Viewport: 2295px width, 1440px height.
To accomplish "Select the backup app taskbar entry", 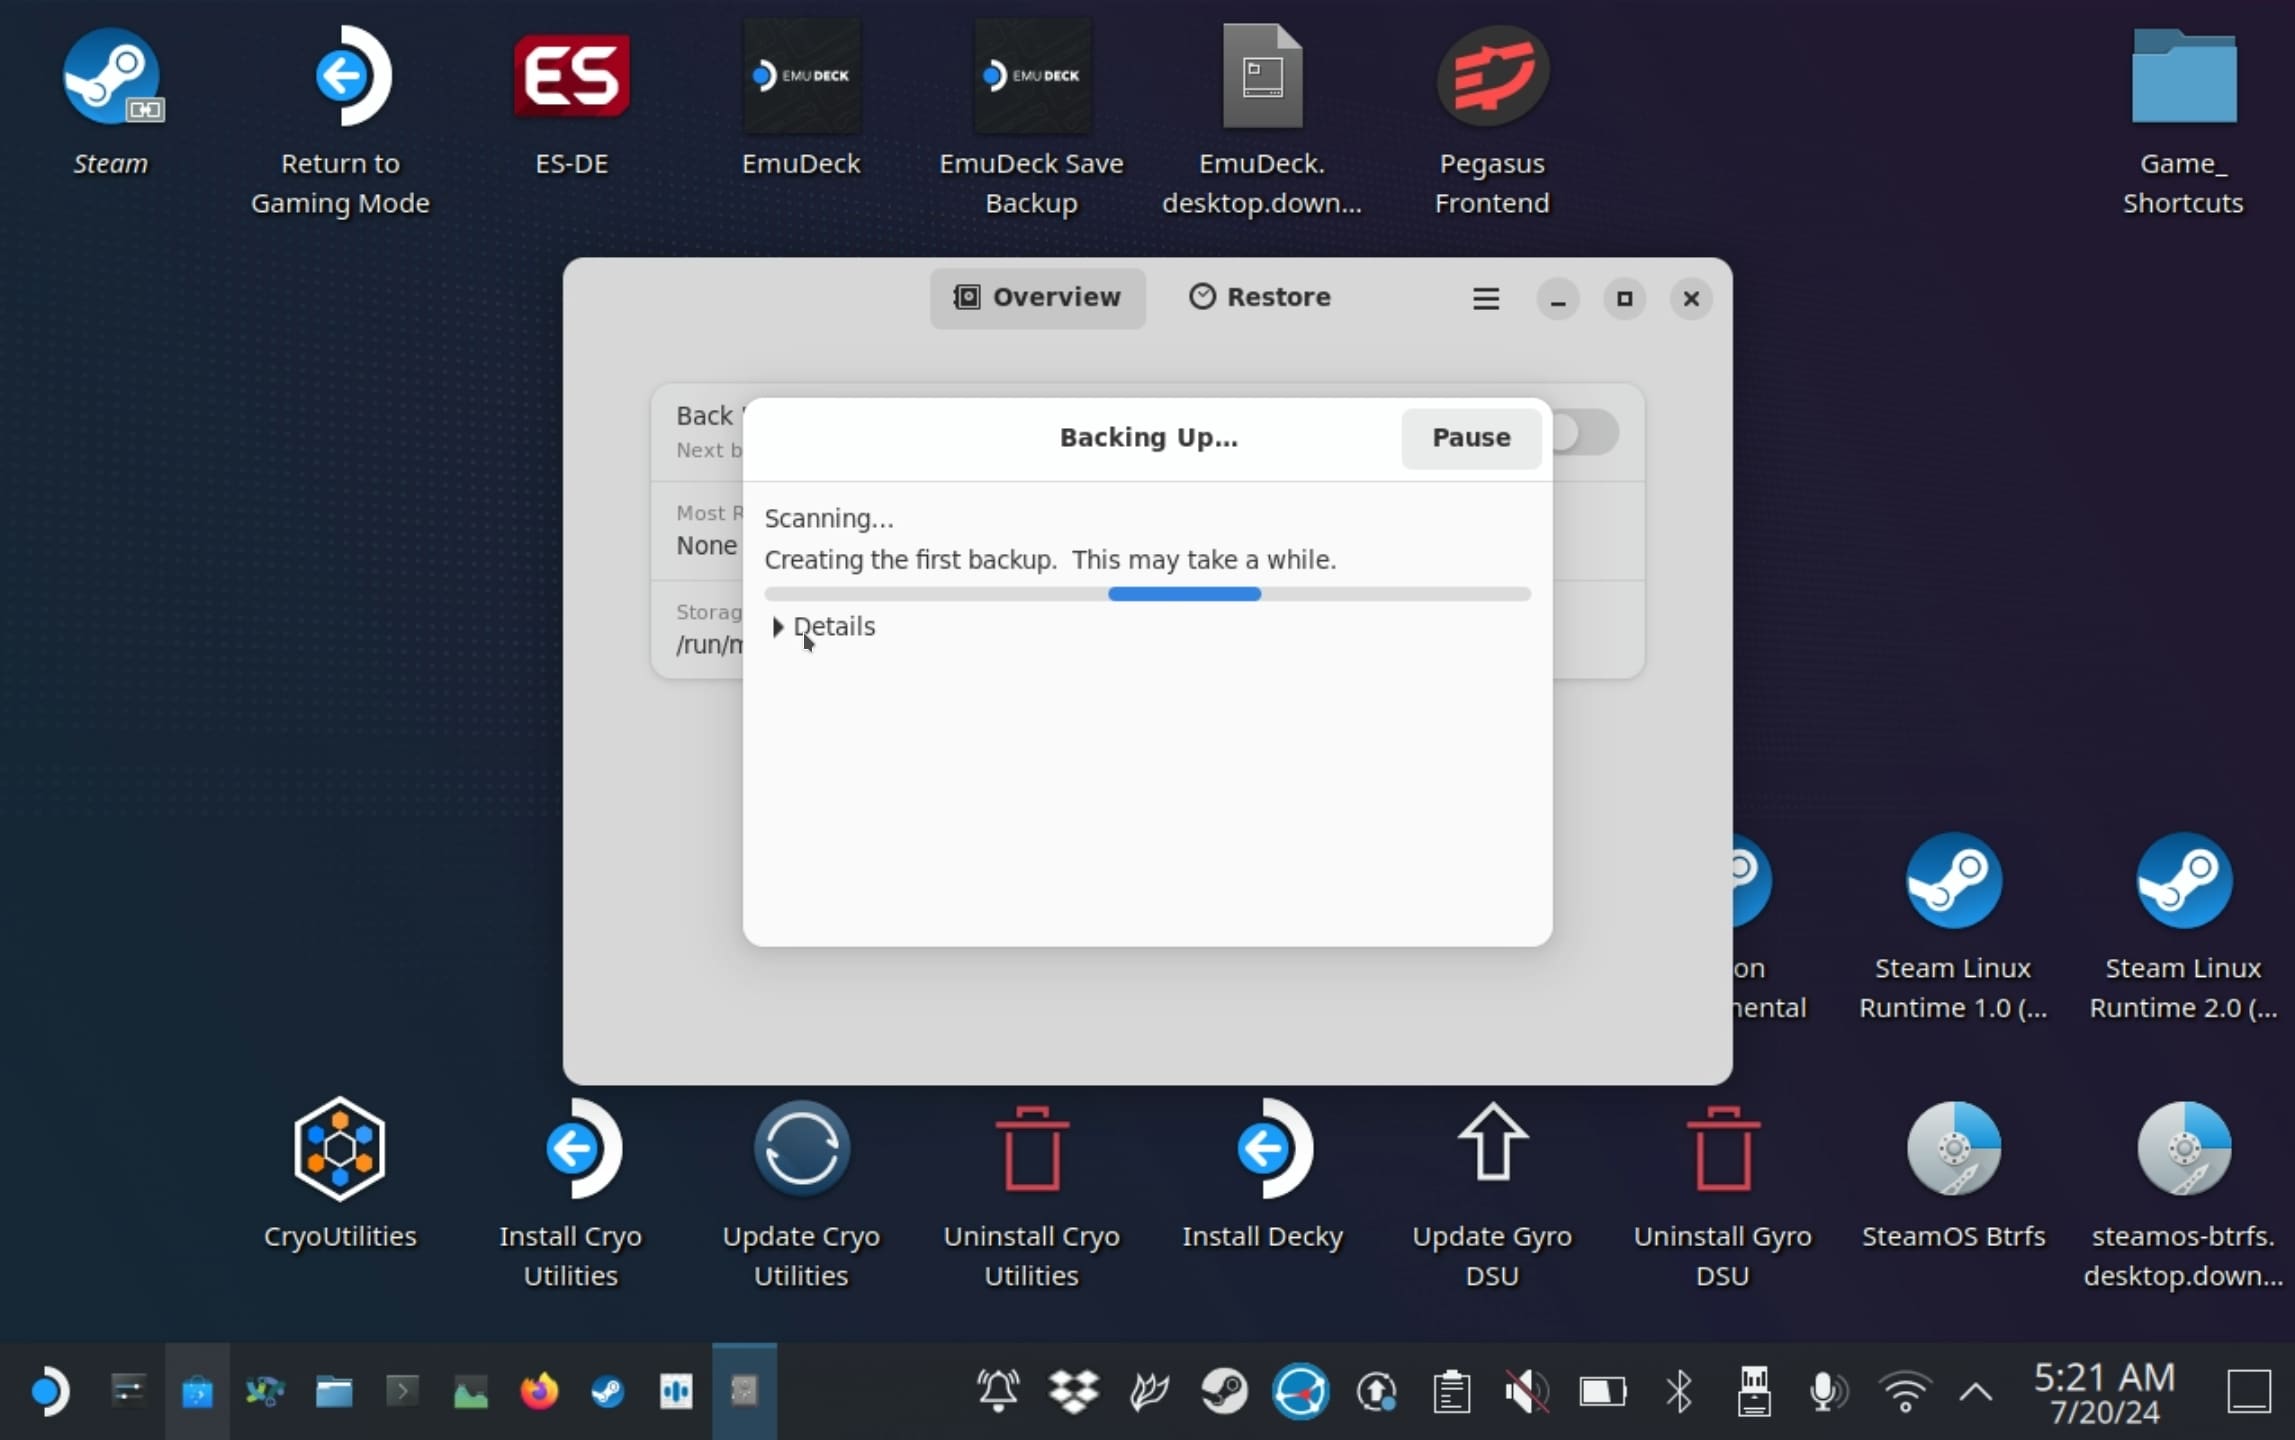I will tap(744, 1391).
